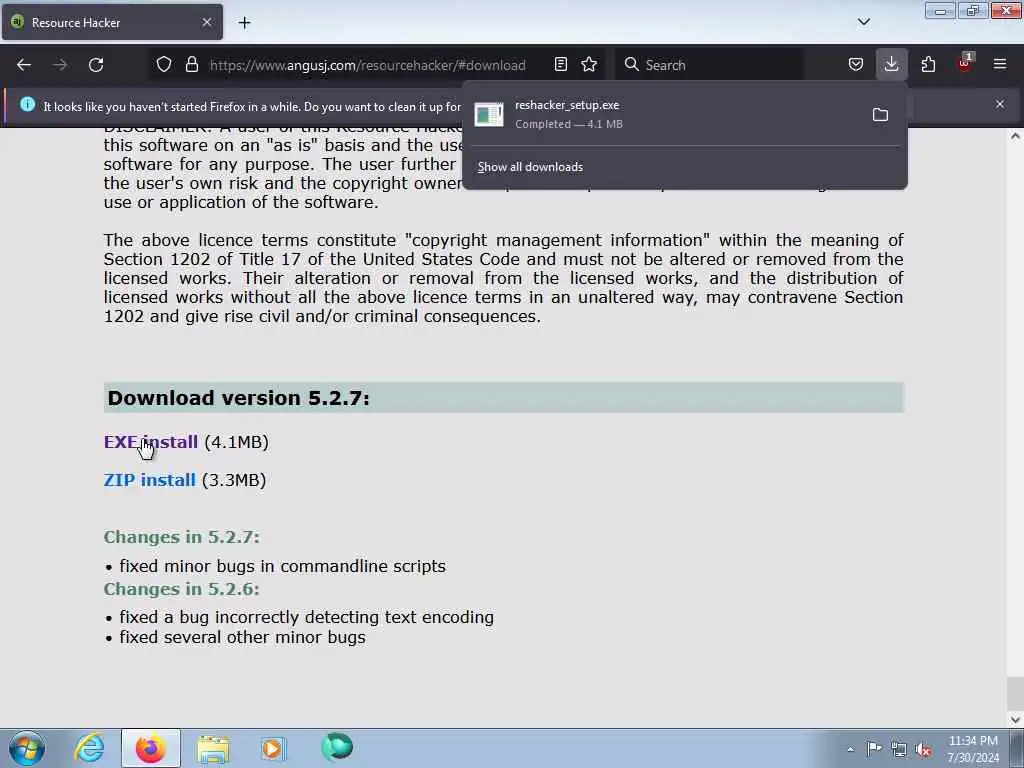This screenshot has height=768, width=1024.
Task: Click the muted volume tray icon
Action: point(923,750)
